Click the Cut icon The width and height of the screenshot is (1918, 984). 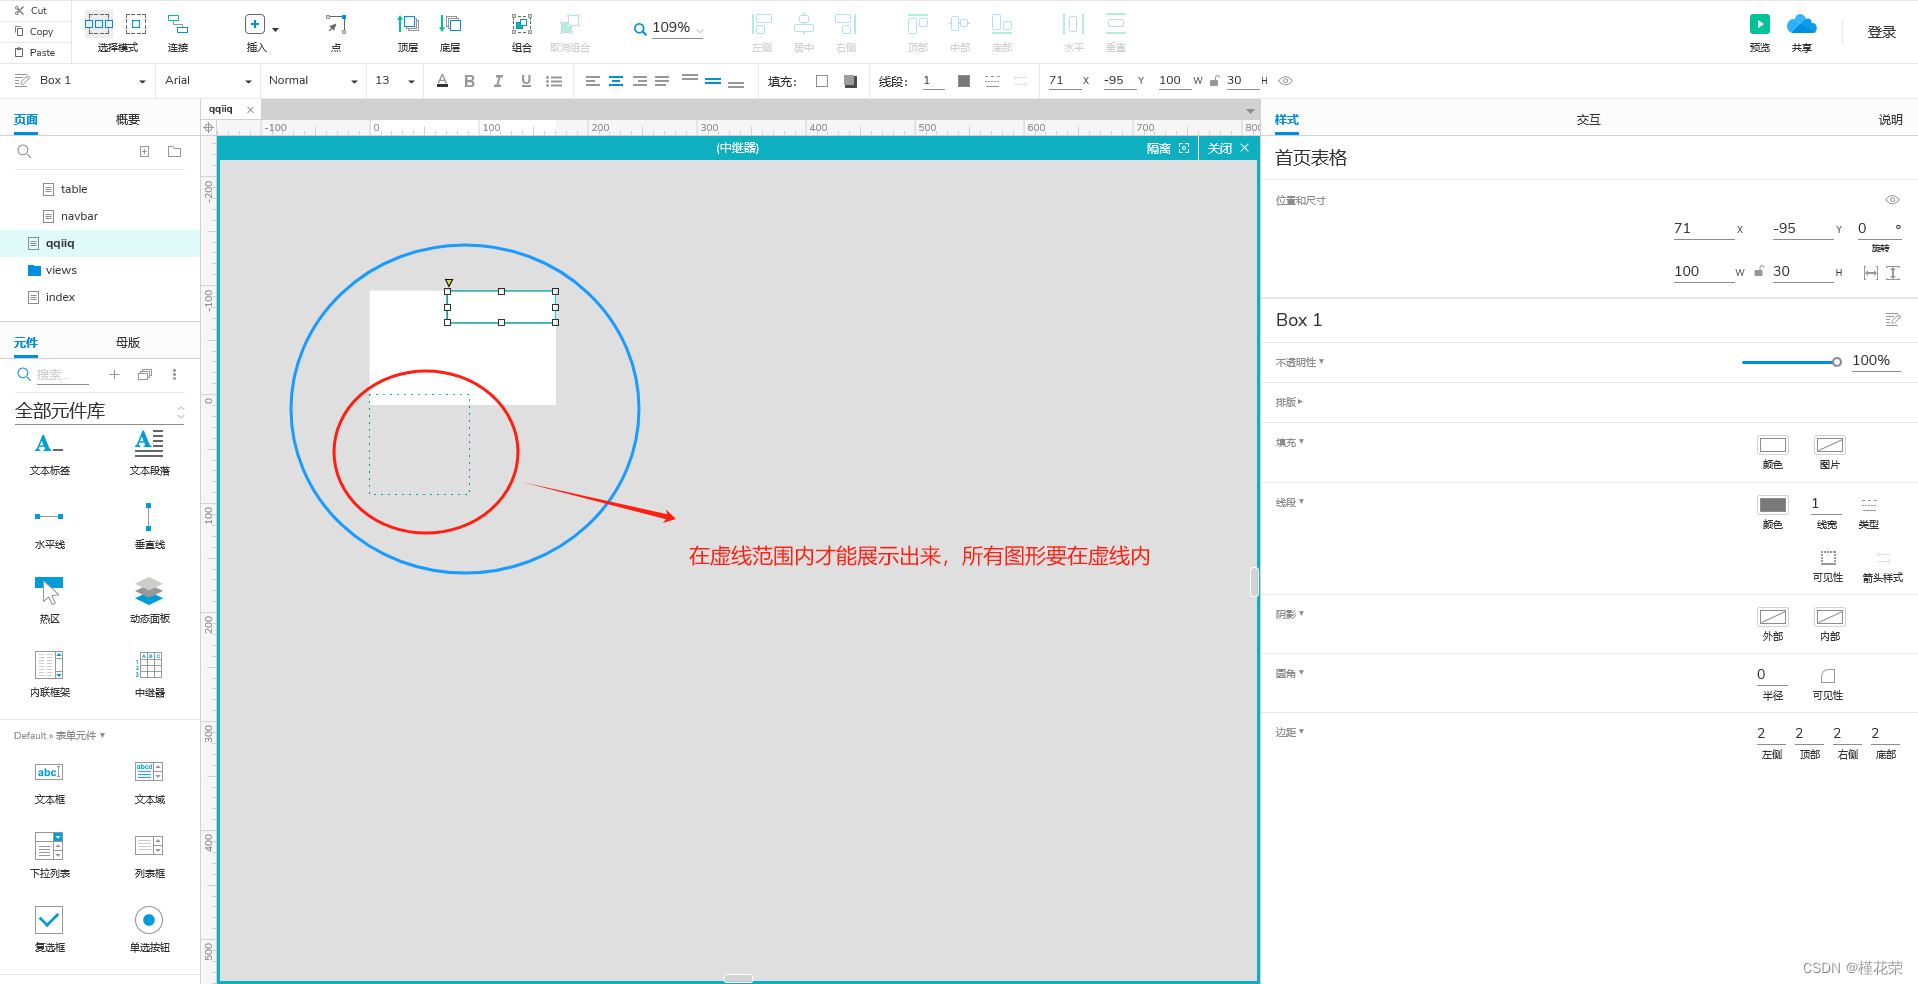19,11
